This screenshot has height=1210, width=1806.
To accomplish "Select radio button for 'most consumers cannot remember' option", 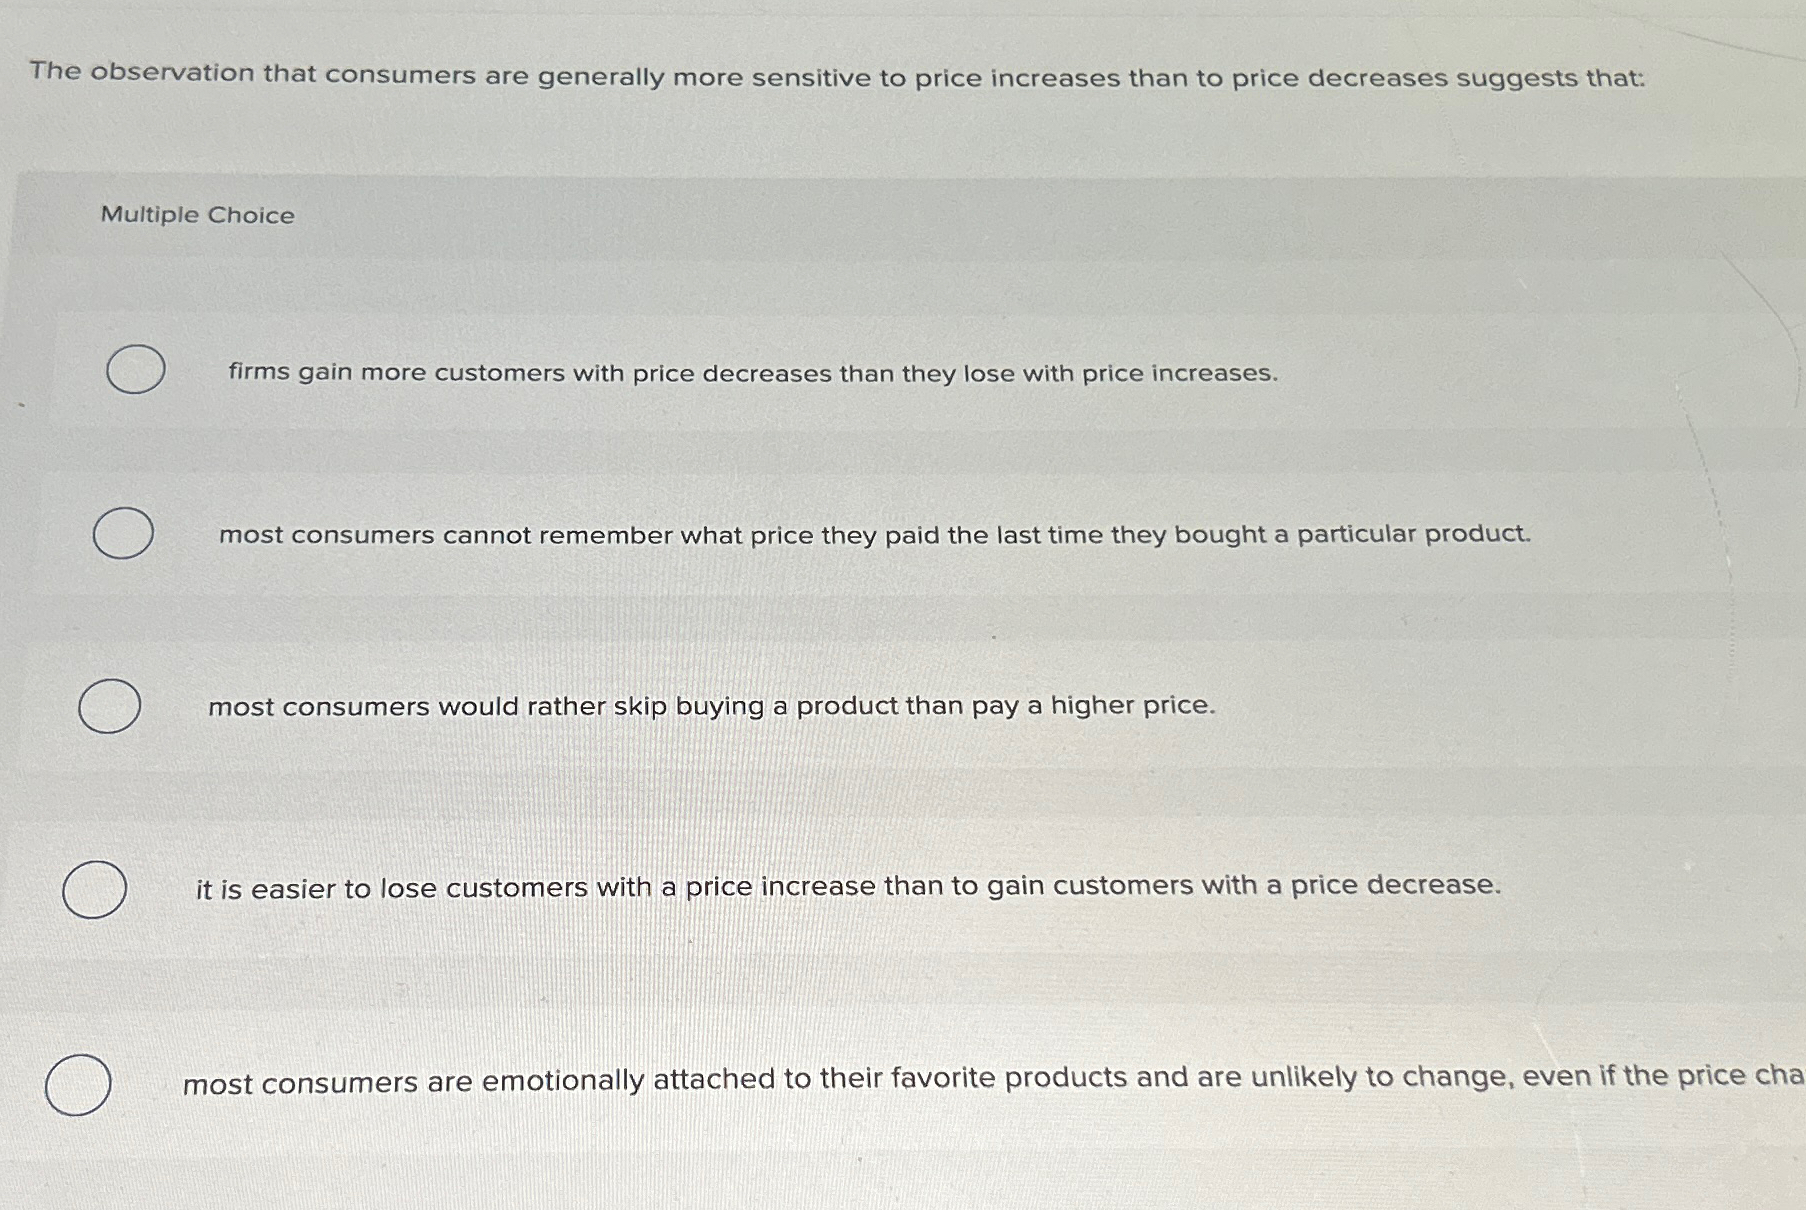I will coord(121,535).
